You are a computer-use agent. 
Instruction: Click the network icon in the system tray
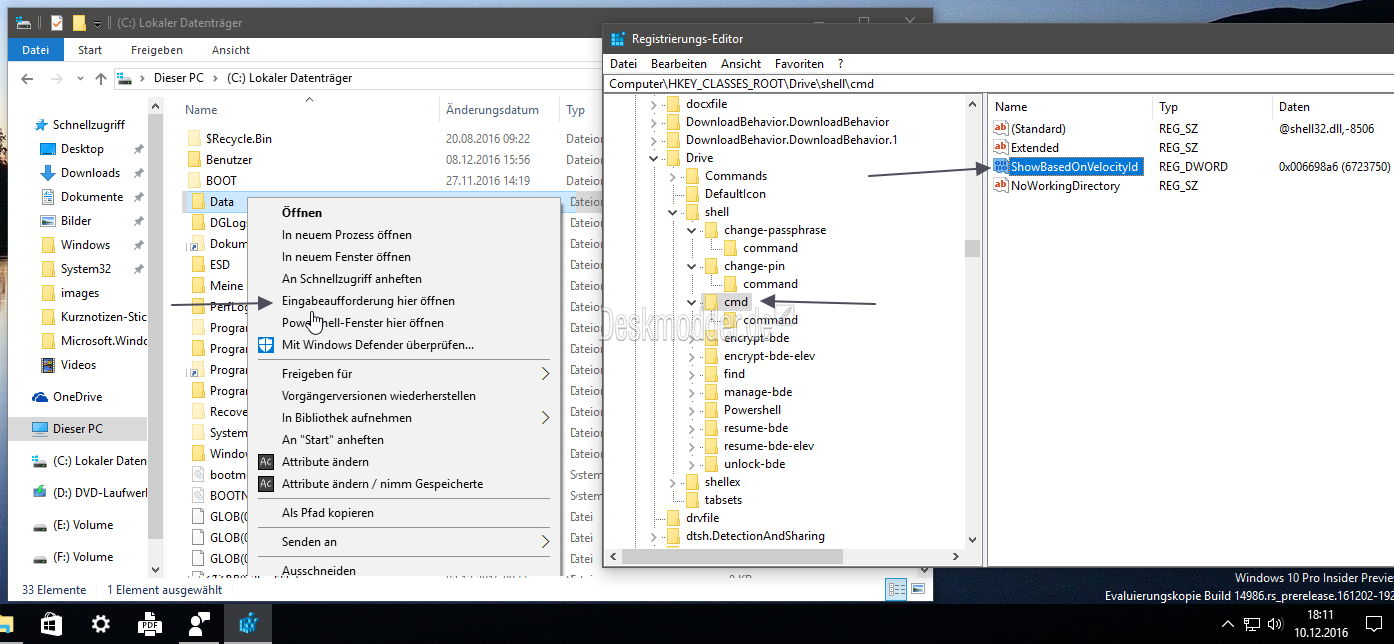1251,625
